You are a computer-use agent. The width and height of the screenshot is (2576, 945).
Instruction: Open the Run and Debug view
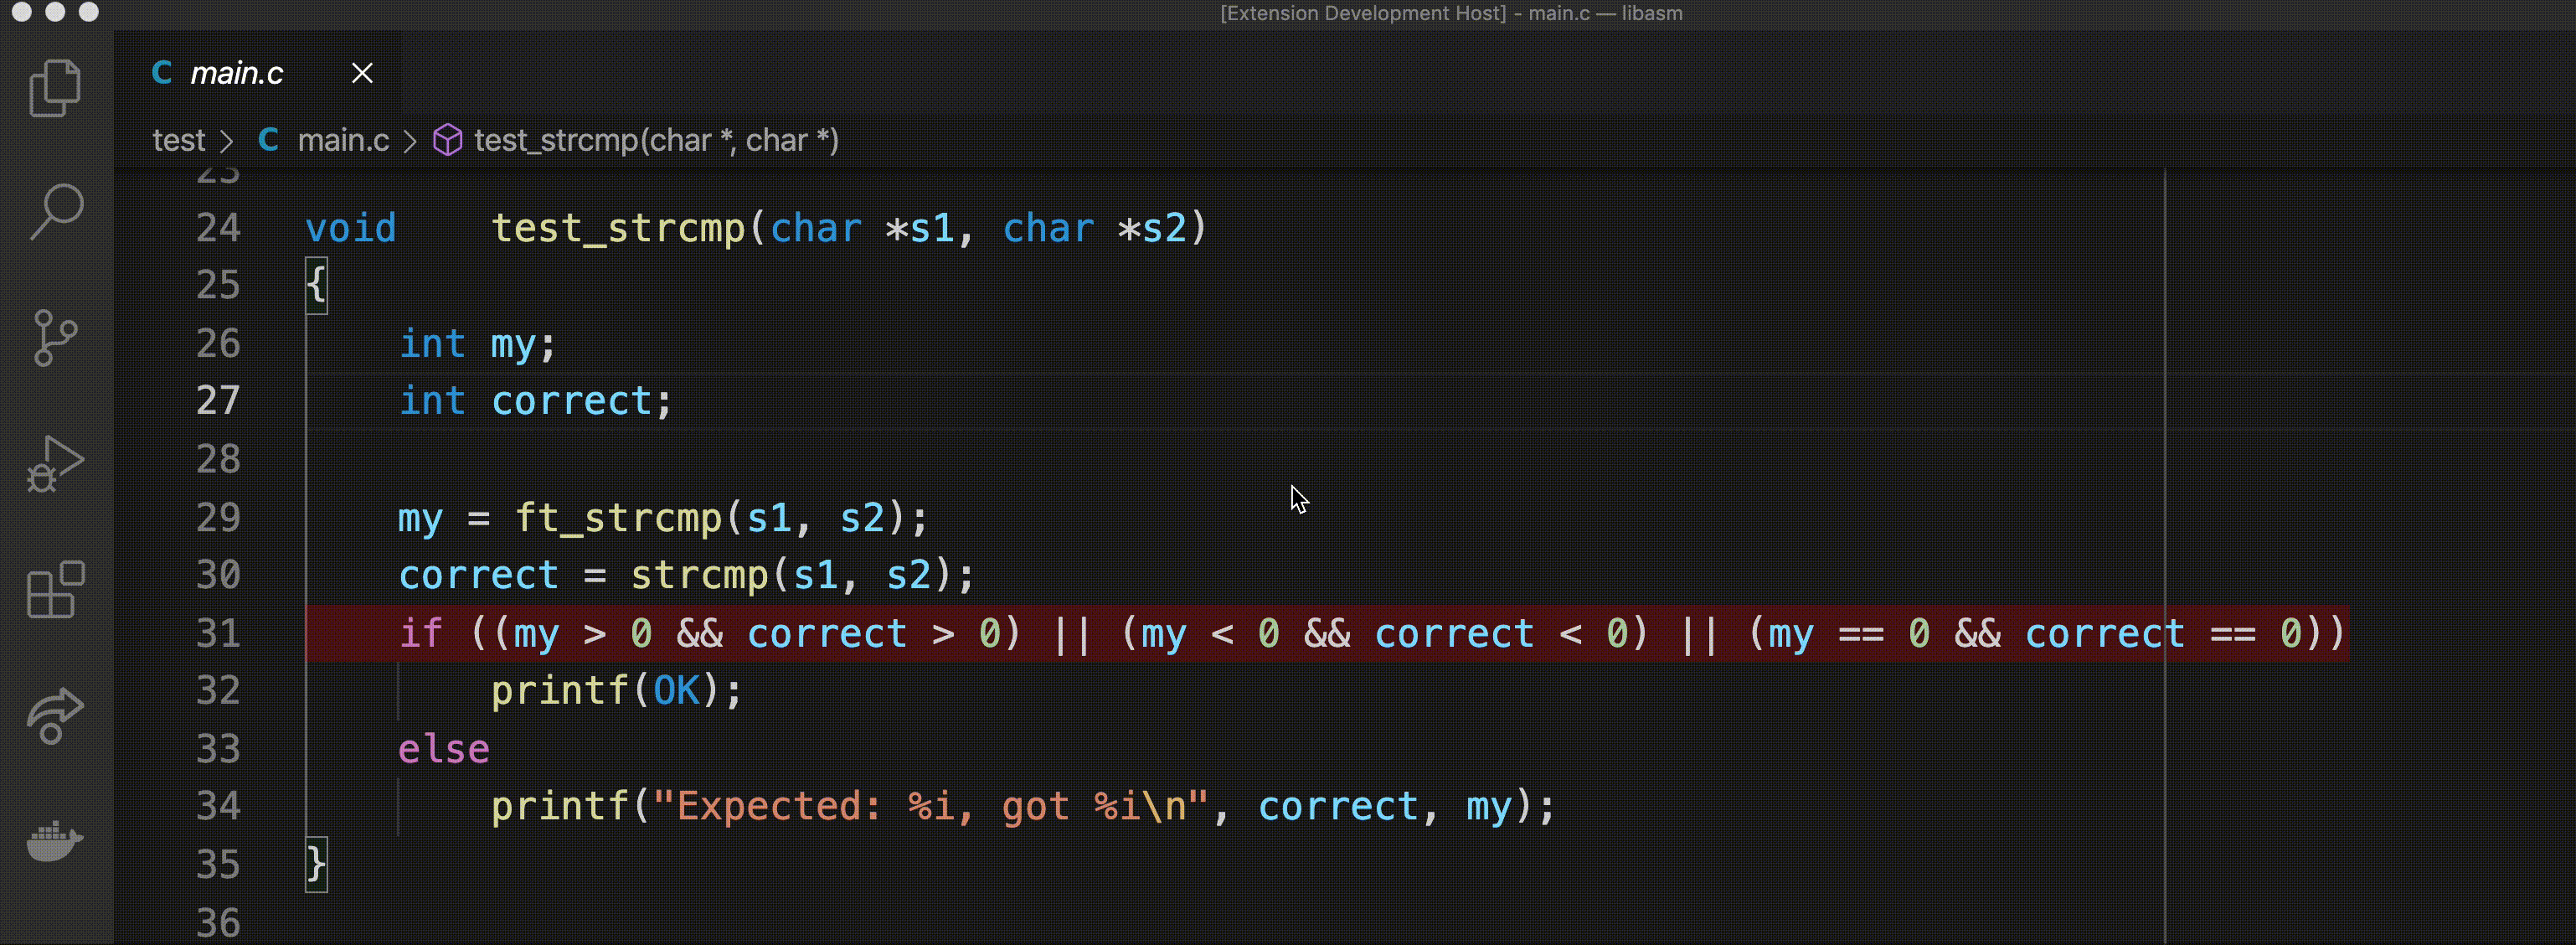click(x=55, y=464)
